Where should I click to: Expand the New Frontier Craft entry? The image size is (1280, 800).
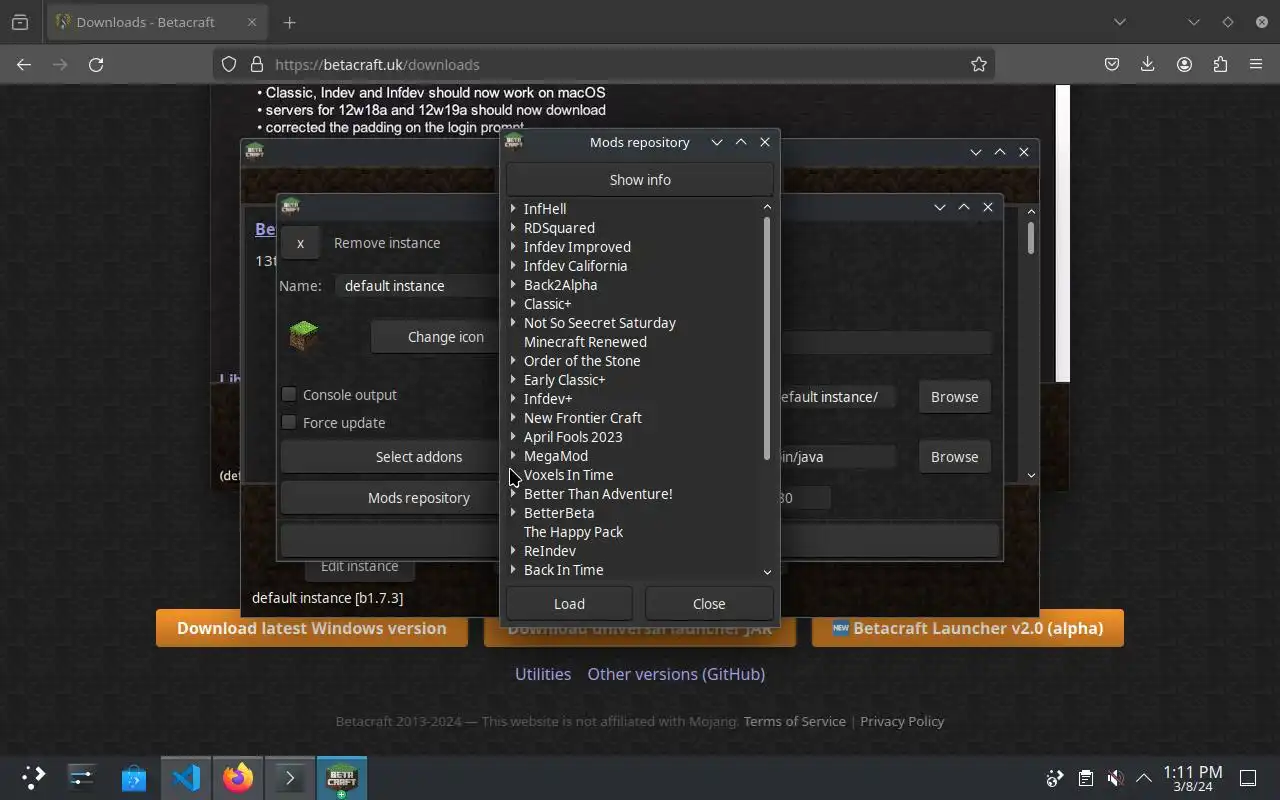(513, 418)
